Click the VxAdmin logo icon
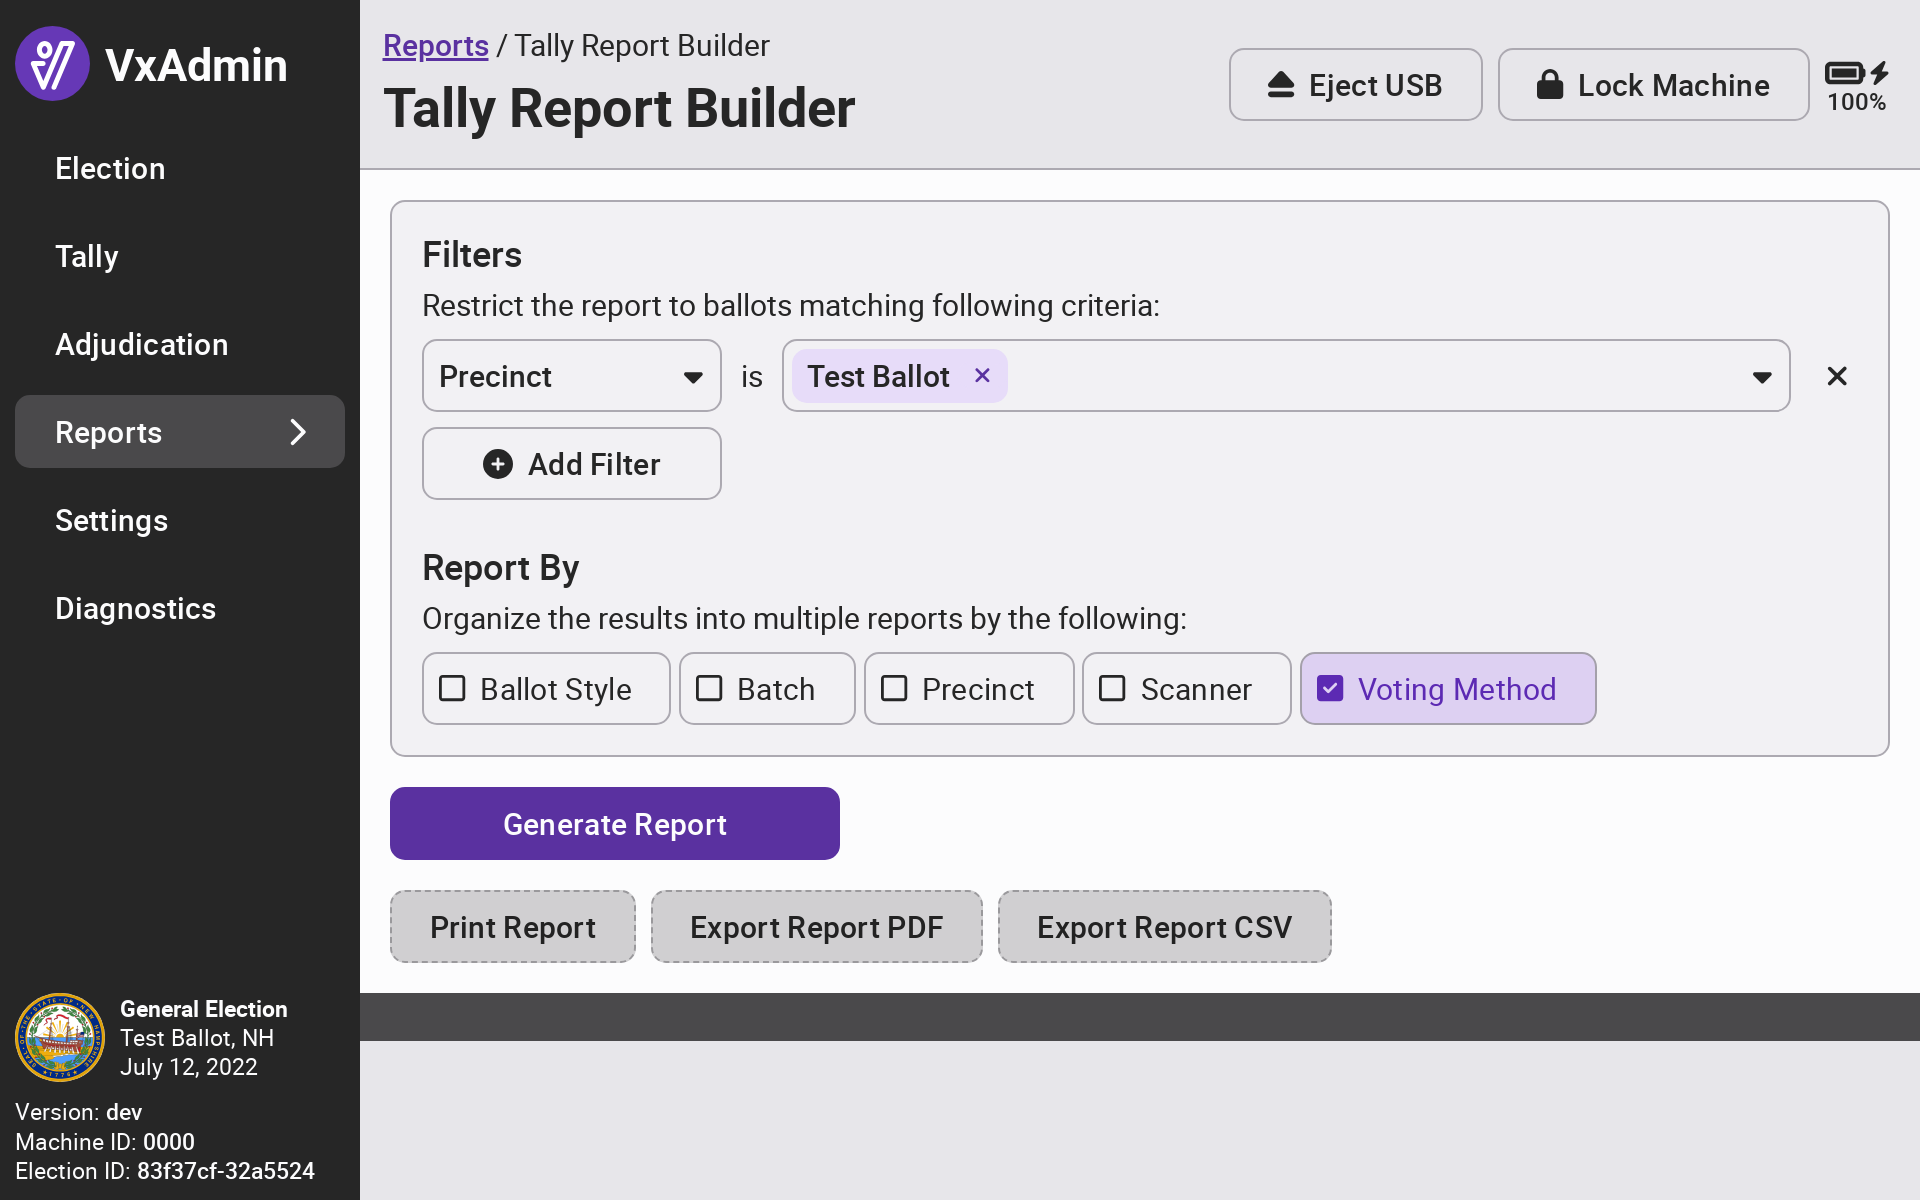The width and height of the screenshot is (1920, 1200). tap(52, 64)
